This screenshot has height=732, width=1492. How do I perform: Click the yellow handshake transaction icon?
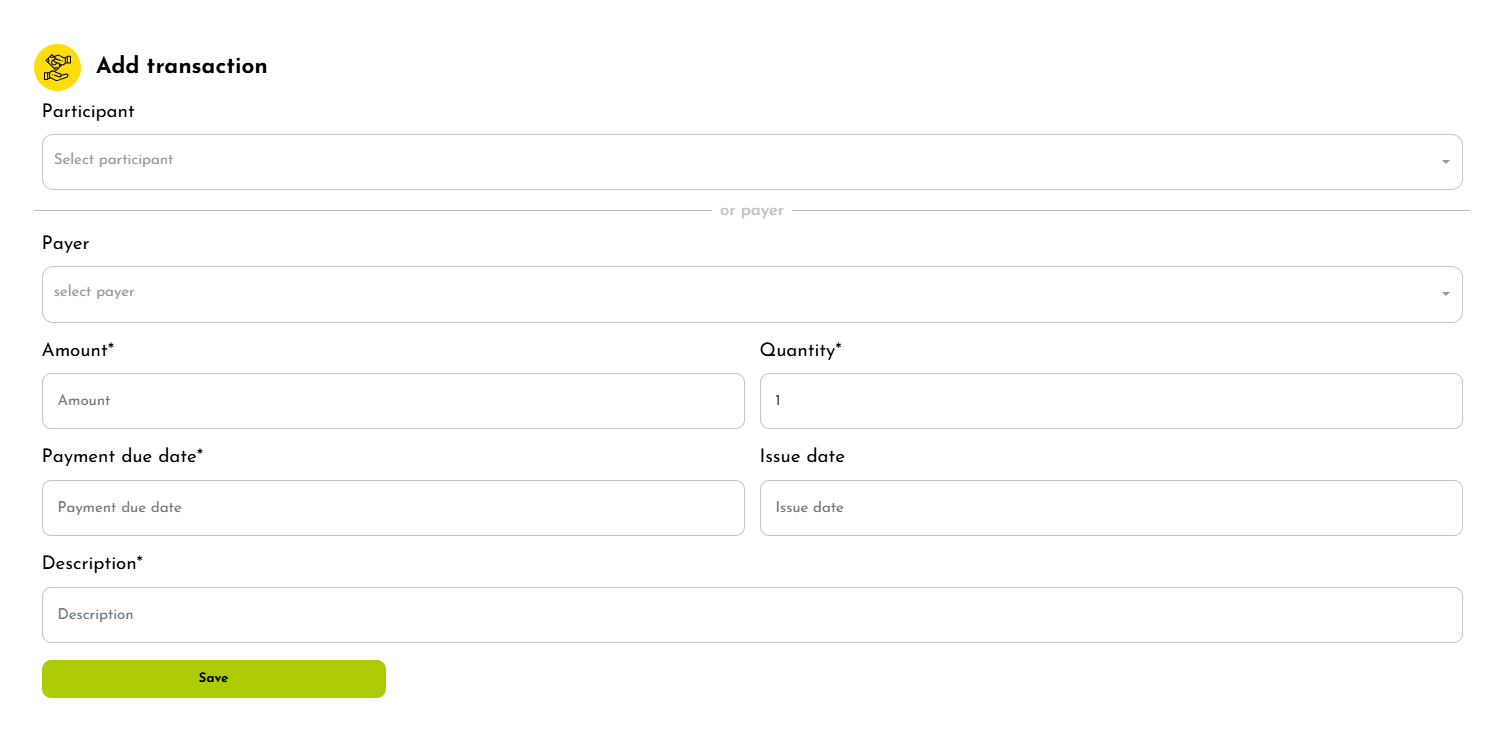pyautogui.click(x=57, y=67)
